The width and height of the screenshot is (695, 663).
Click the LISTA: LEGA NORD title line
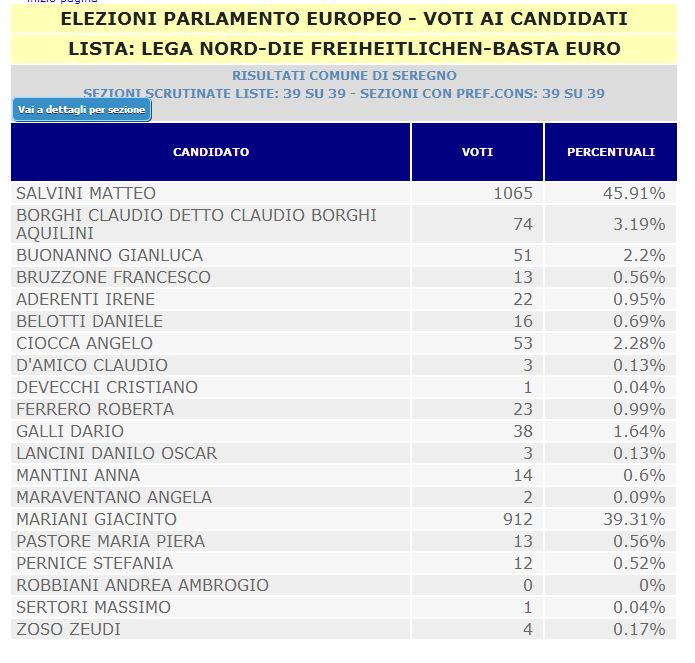344,48
